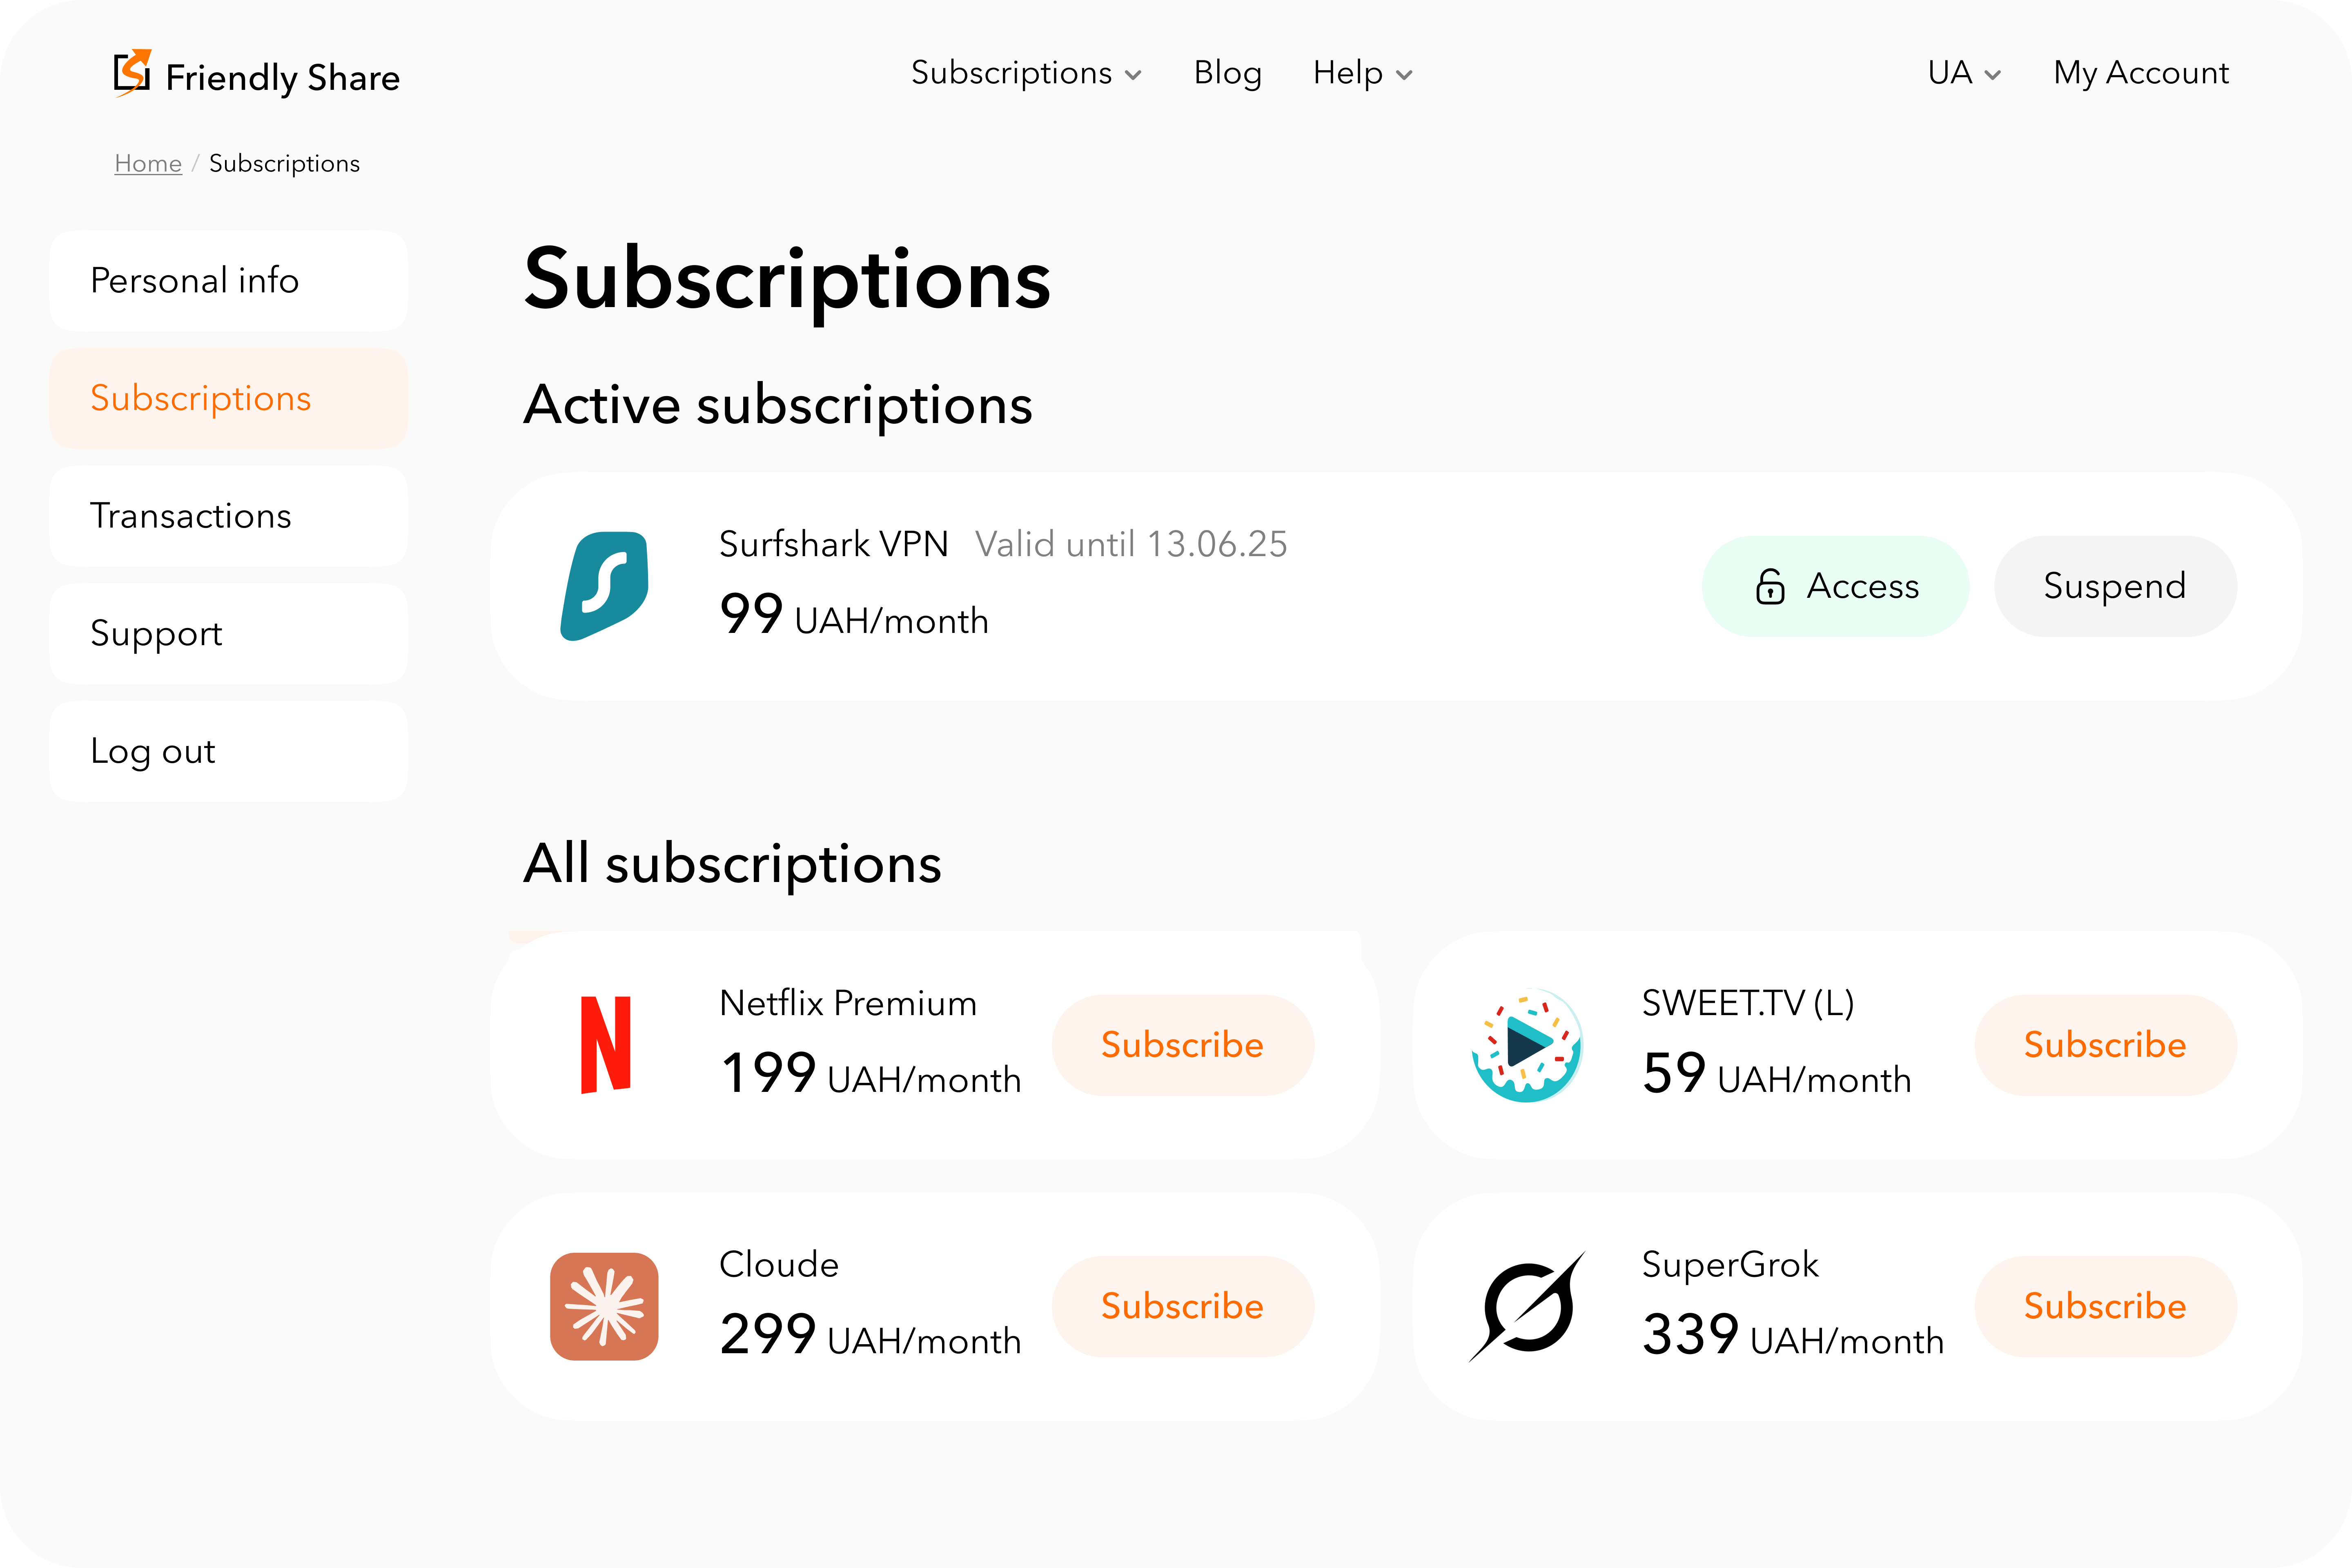This screenshot has height=1568, width=2352.
Task: Subscribe to Netflix Premium
Action: tap(1182, 1045)
